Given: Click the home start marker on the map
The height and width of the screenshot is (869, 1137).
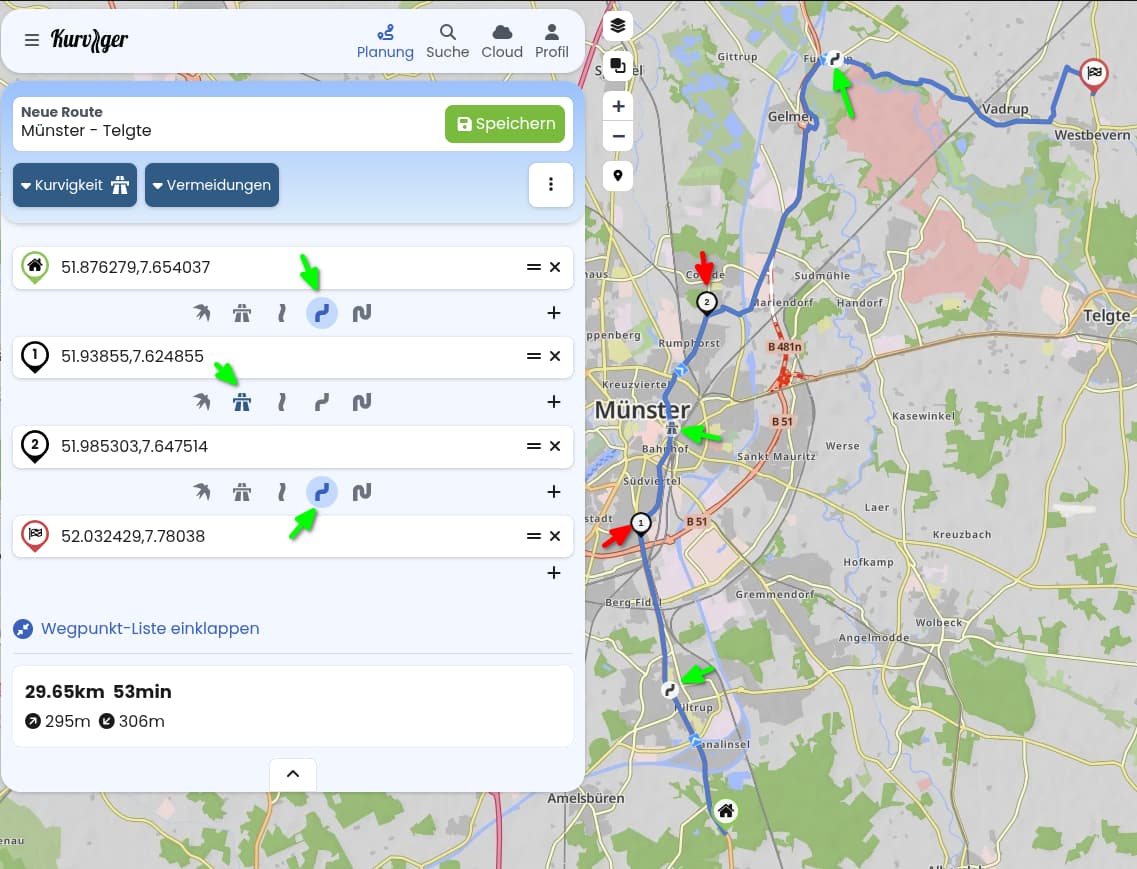Looking at the screenshot, I should tap(726, 811).
